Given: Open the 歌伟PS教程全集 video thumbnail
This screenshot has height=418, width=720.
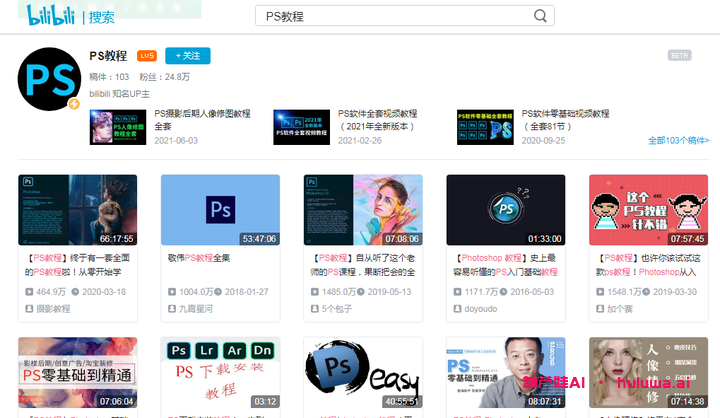Looking at the screenshot, I should point(220,210).
